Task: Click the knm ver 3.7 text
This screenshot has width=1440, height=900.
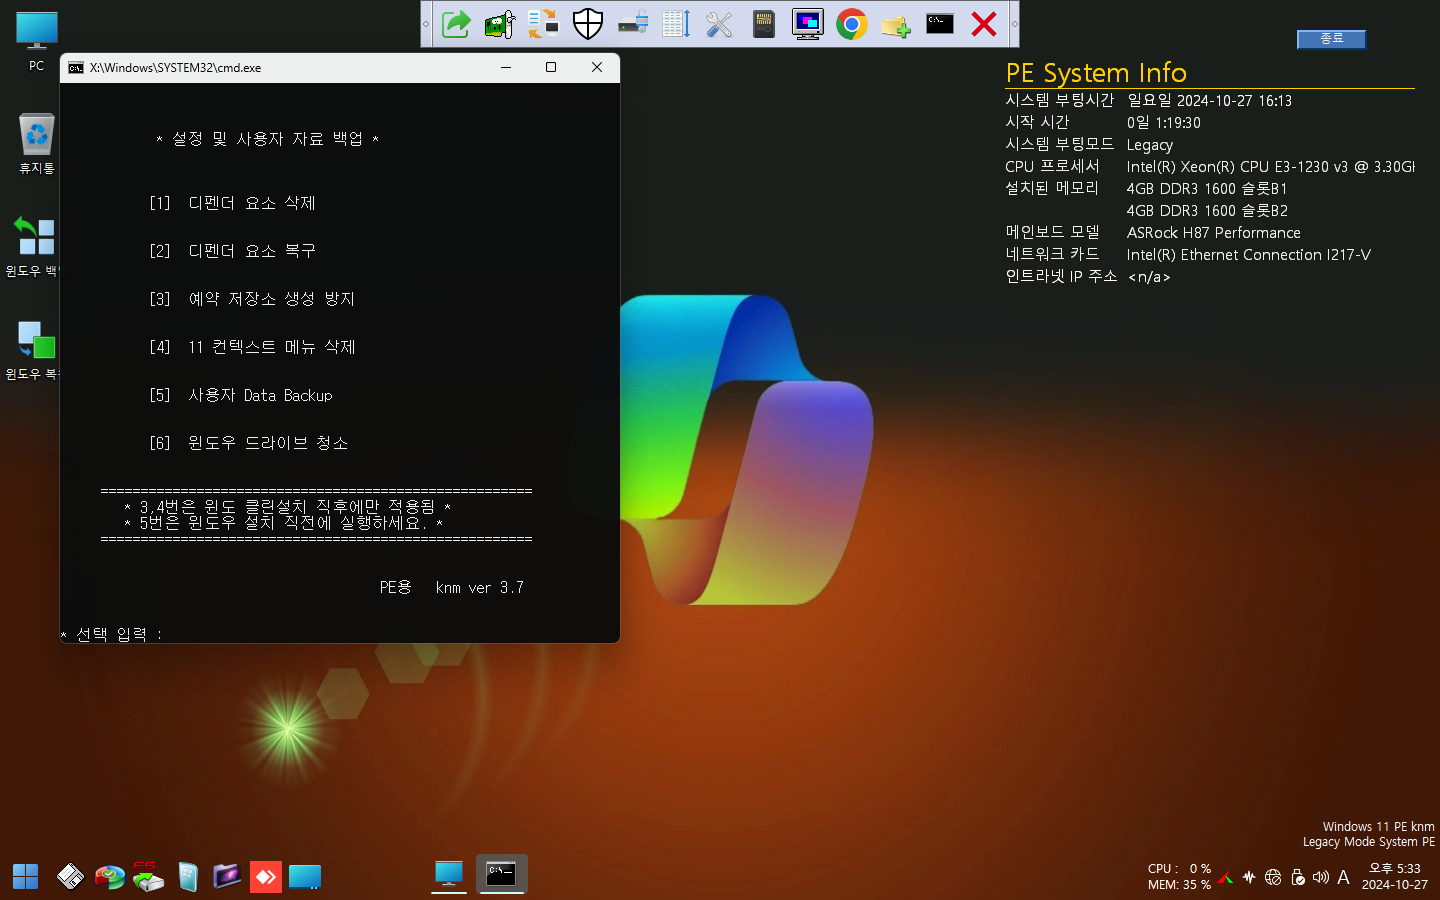Action: coord(480,587)
